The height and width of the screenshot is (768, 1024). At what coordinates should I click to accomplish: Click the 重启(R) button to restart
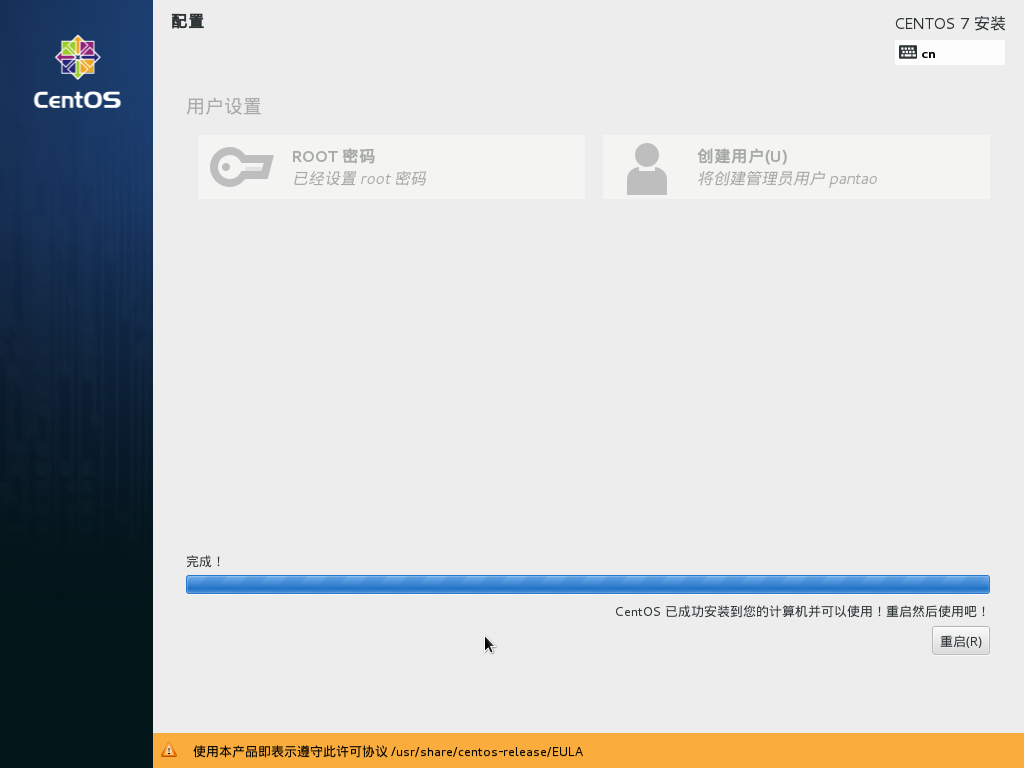point(960,640)
